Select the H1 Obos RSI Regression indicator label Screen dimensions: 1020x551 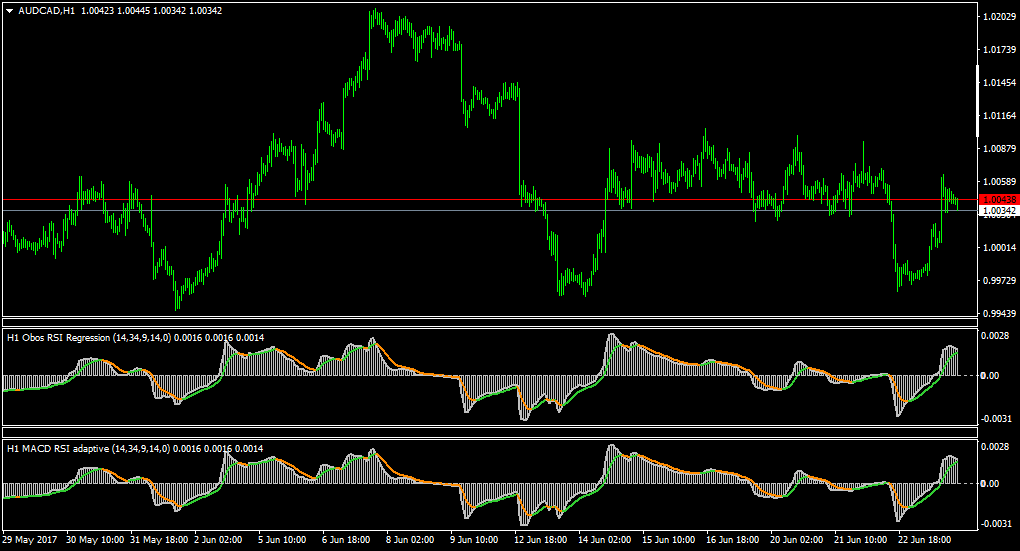(x=135, y=338)
